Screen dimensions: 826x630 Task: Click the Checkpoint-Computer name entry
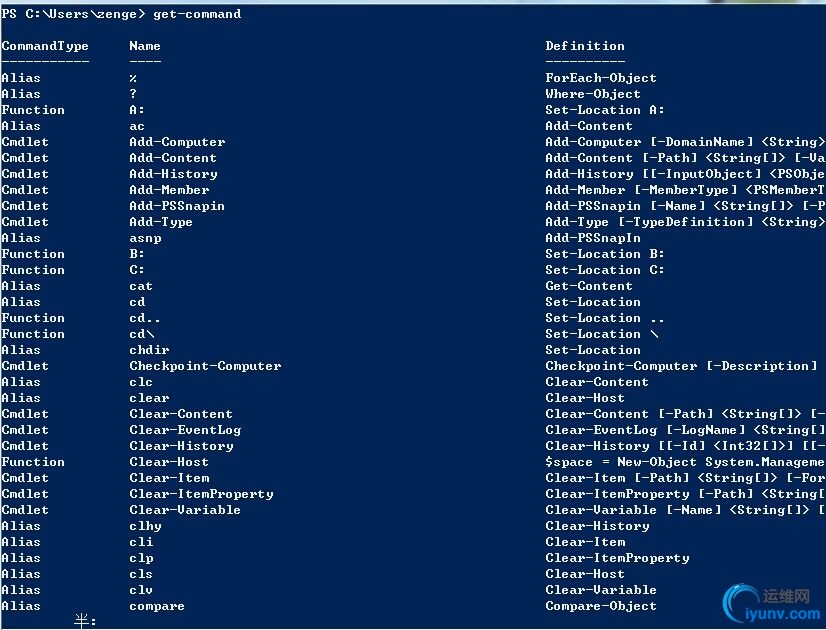click(x=205, y=366)
